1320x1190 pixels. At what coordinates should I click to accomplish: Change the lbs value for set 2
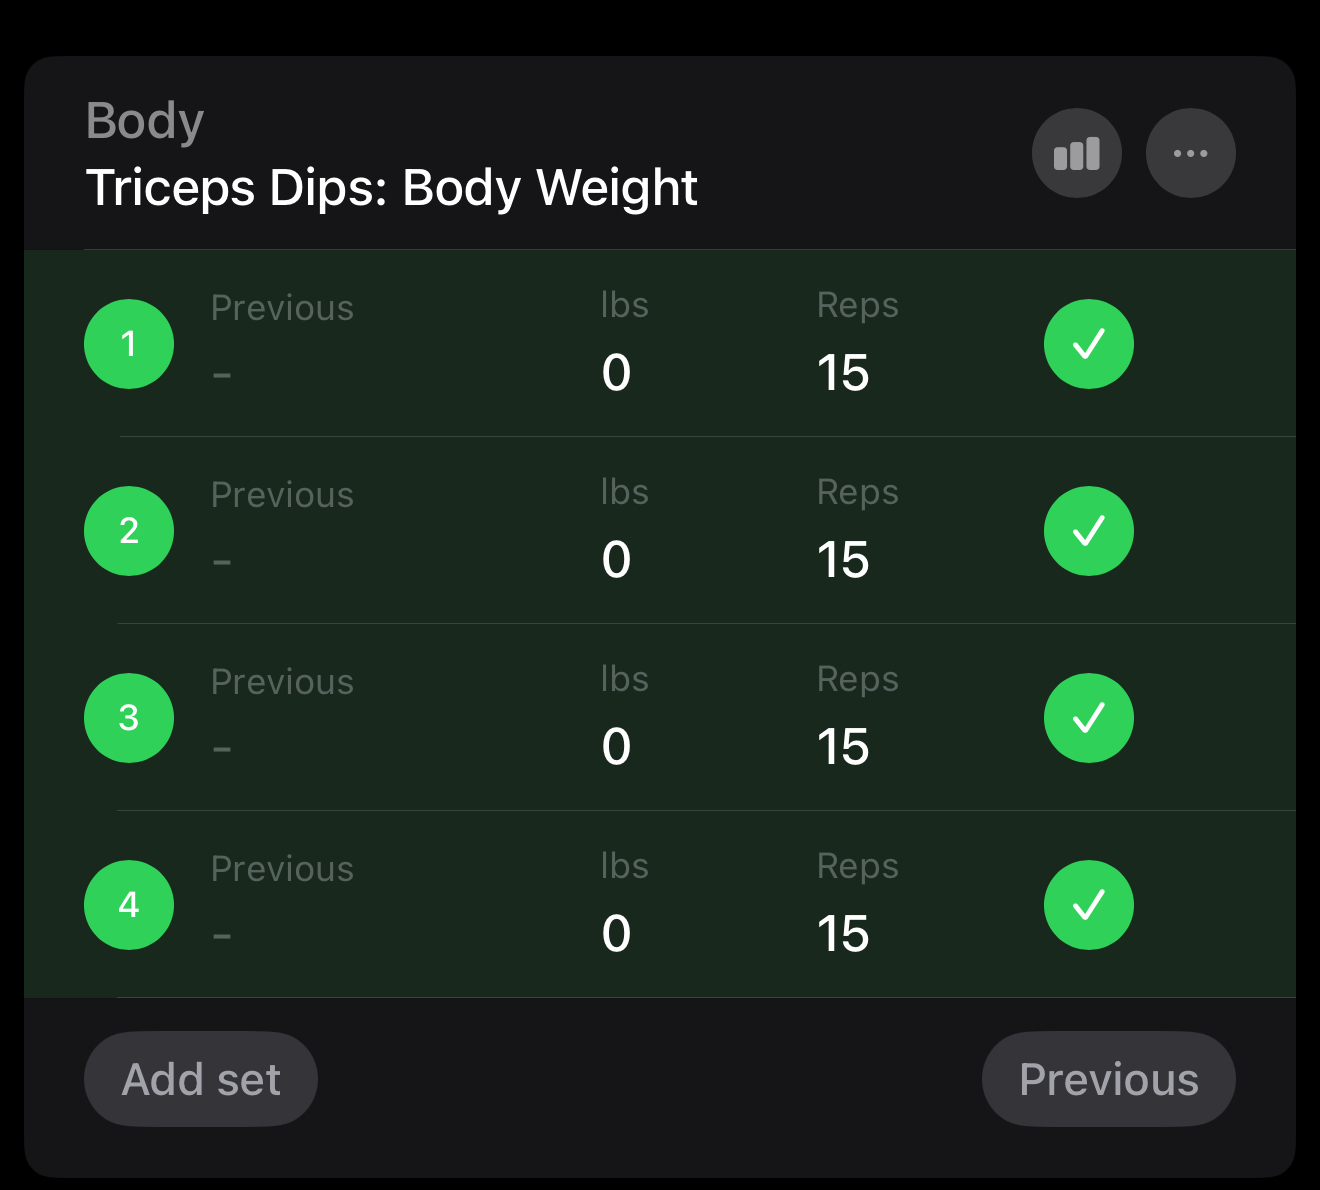617,560
